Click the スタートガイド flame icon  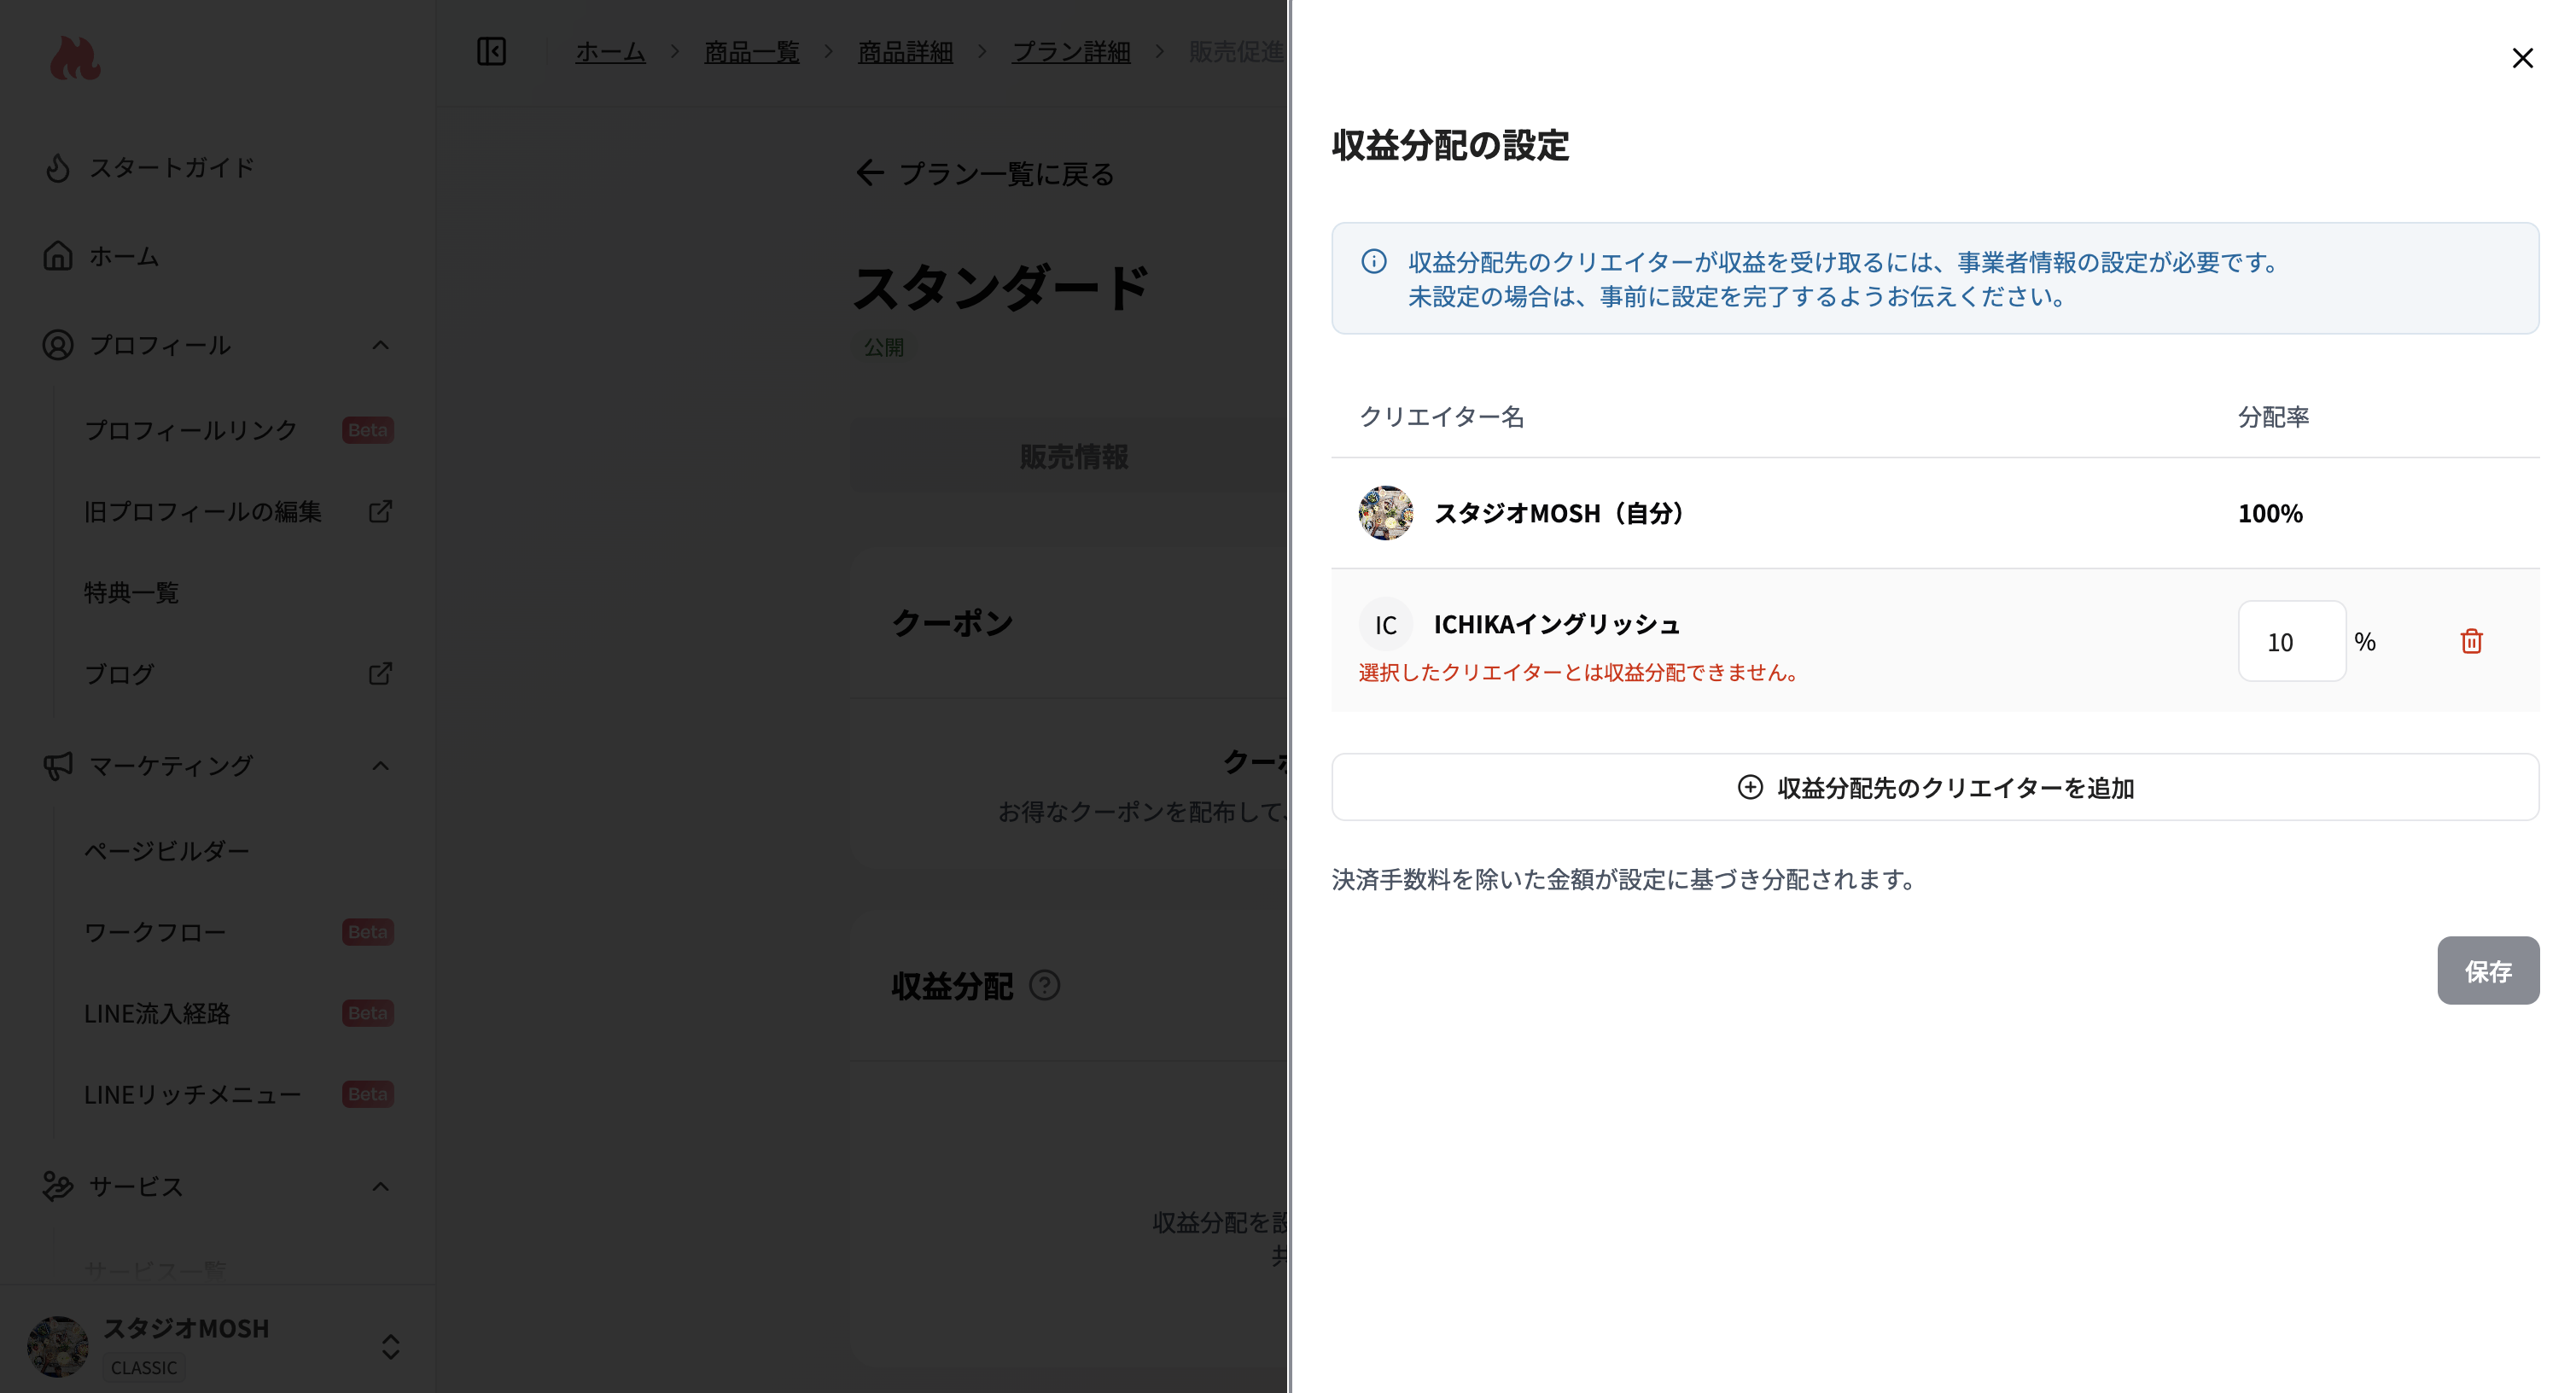pos(58,167)
